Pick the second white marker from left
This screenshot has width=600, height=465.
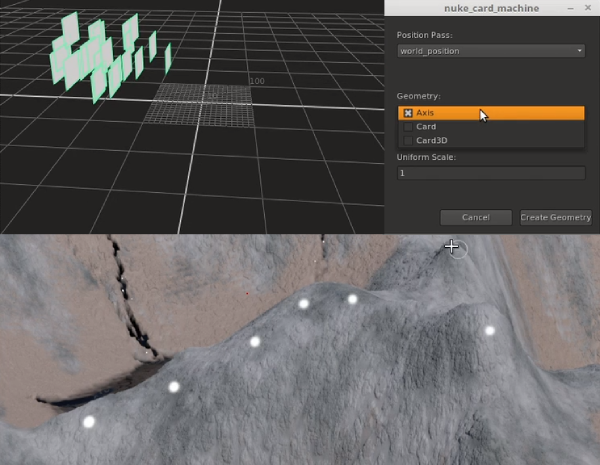click(x=174, y=387)
